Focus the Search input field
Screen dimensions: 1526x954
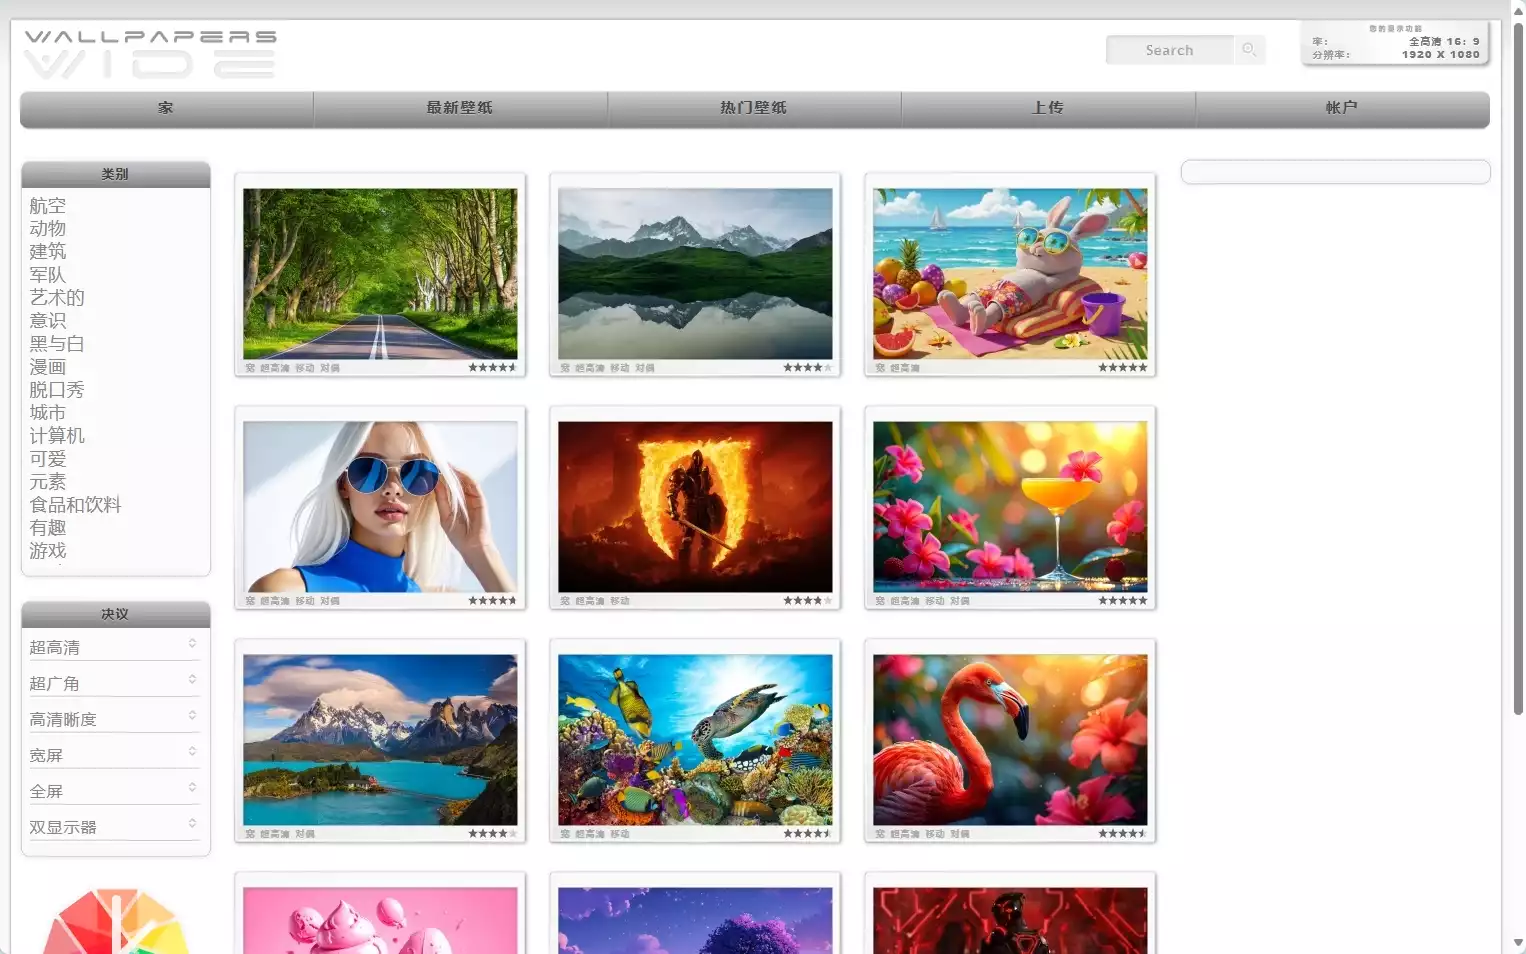(1169, 50)
